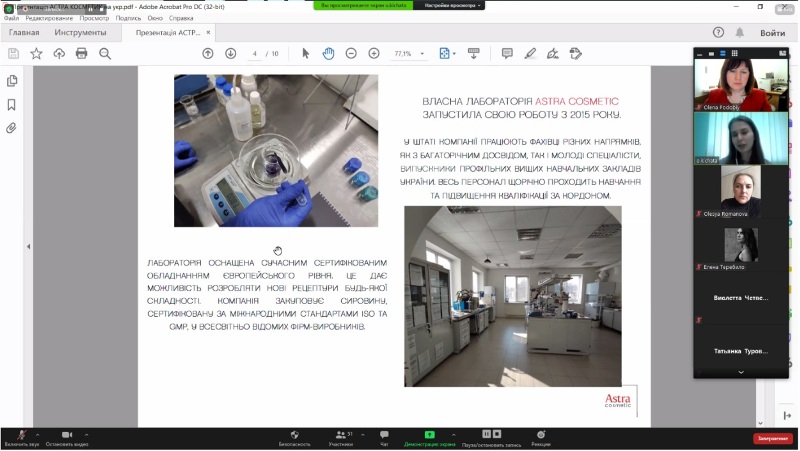Pause the Zoom recording
The width and height of the screenshot is (800, 451).
[485, 434]
